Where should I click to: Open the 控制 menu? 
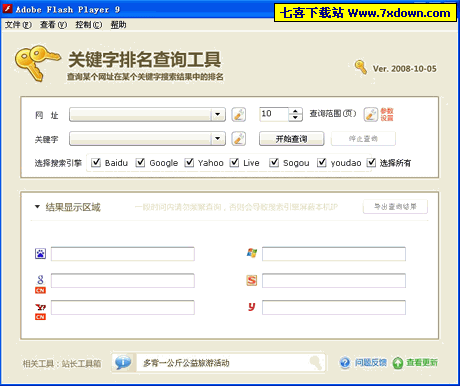coord(89,25)
